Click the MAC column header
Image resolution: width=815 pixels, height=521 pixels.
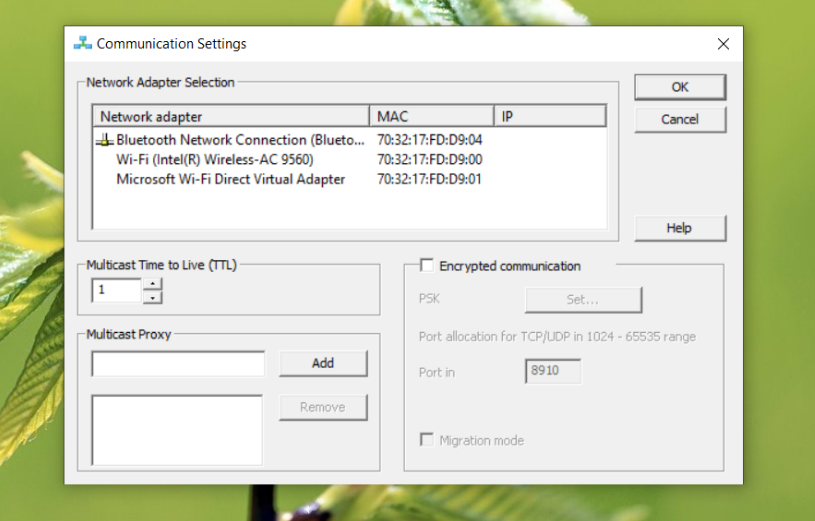[x=431, y=116]
